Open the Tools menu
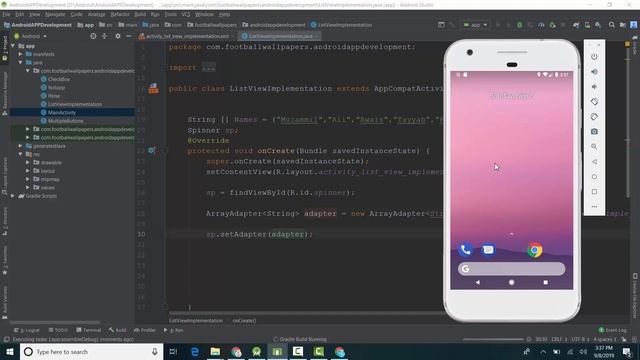Image resolution: width=640 pixels, height=360 pixels. click(171, 14)
